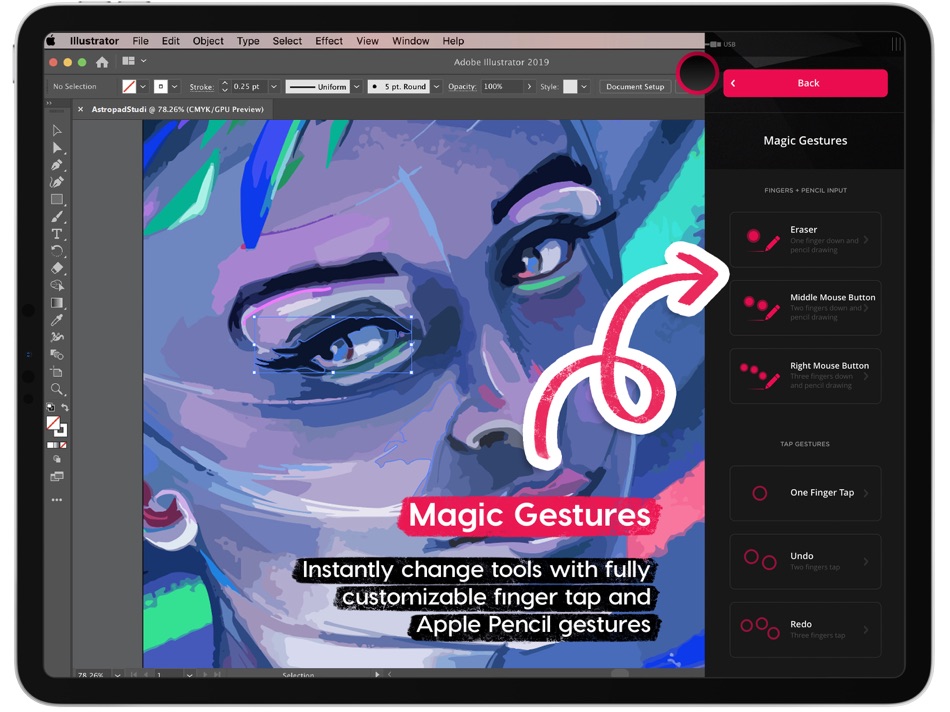950x712 pixels.
Task: Select the Zoom magnifier tool
Action: tap(57, 389)
